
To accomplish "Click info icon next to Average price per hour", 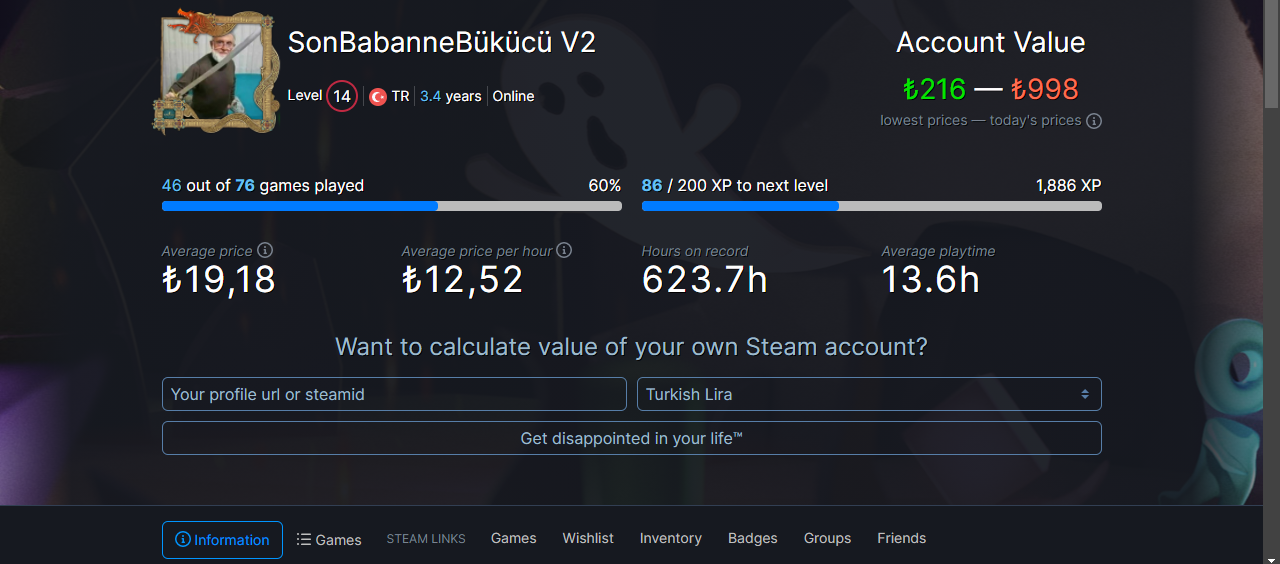I will [x=564, y=251].
